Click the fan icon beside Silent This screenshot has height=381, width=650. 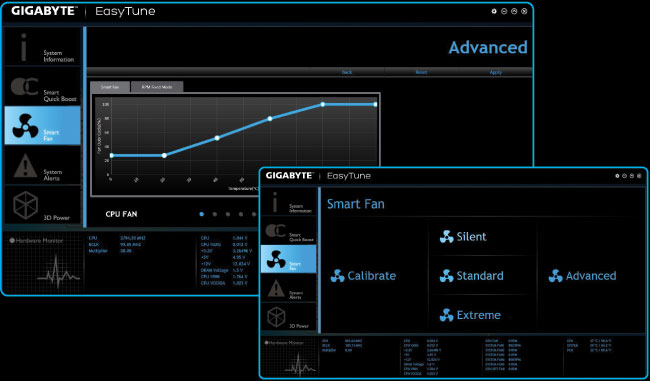(x=446, y=237)
